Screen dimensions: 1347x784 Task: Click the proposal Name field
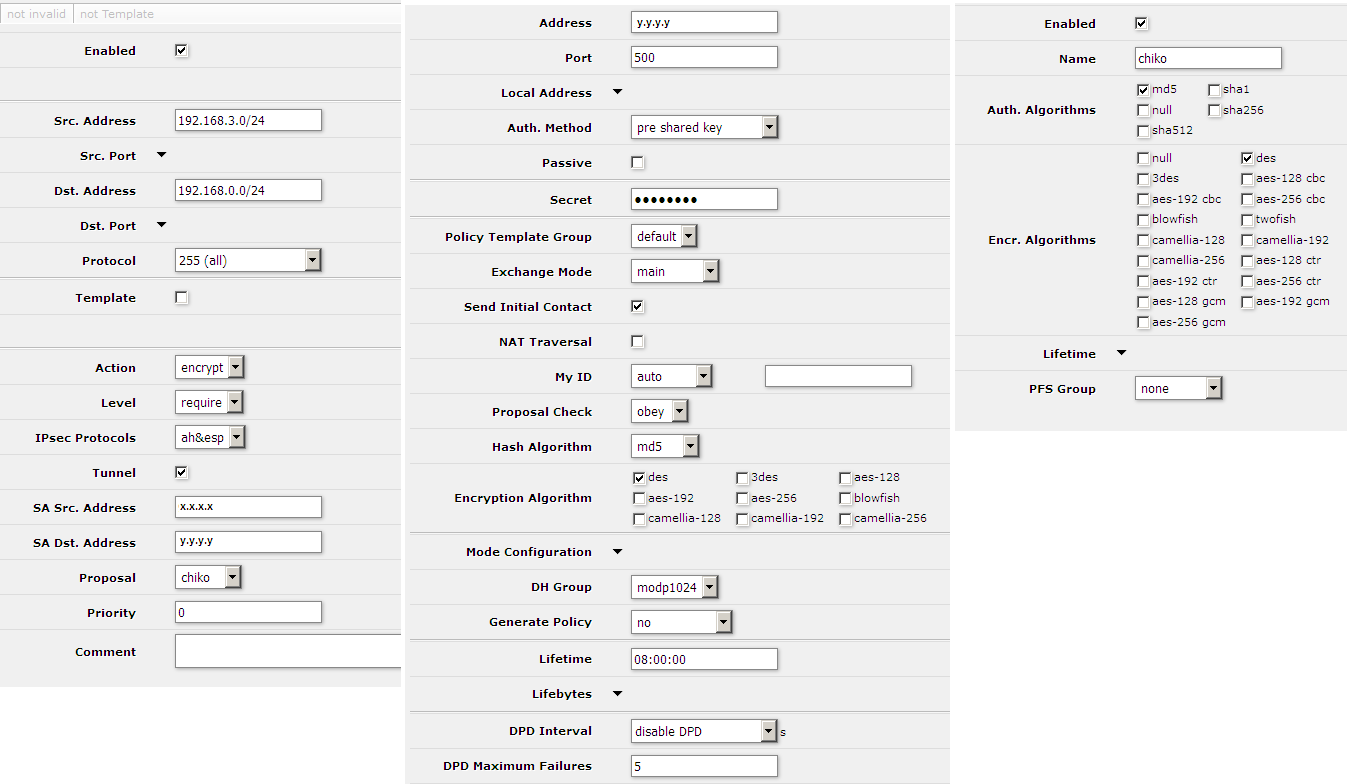[x=1208, y=59]
